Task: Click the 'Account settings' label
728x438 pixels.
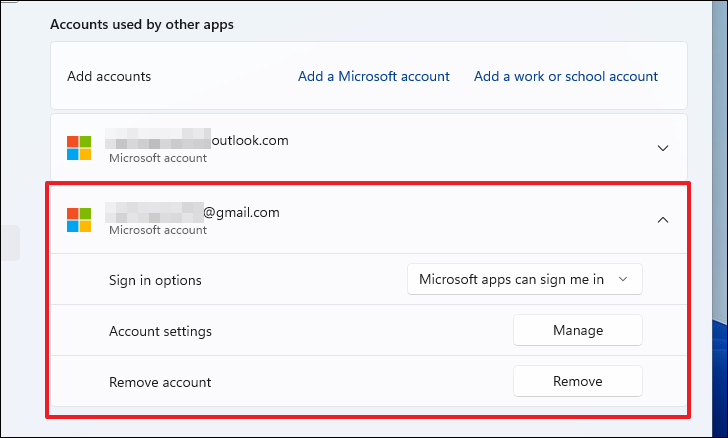Action: [x=160, y=331]
